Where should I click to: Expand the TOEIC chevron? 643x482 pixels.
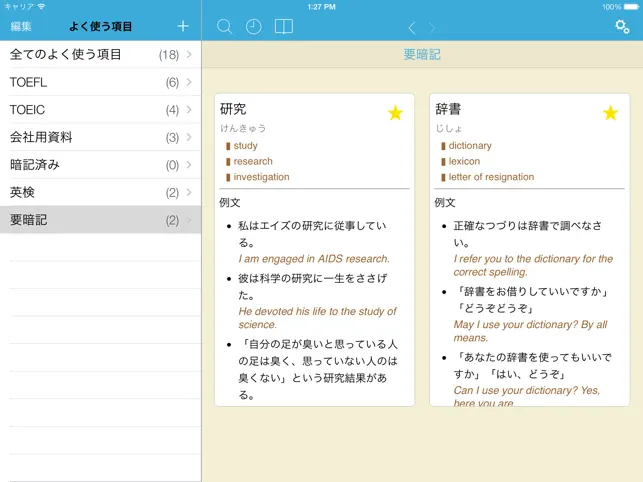[x=189, y=110]
